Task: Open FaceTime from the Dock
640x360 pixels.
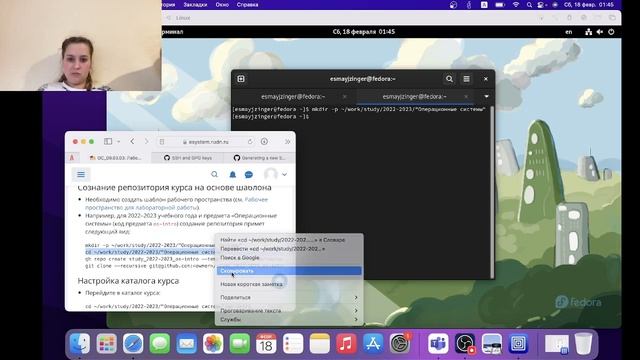Action: pyautogui.click(x=240, y=343)
